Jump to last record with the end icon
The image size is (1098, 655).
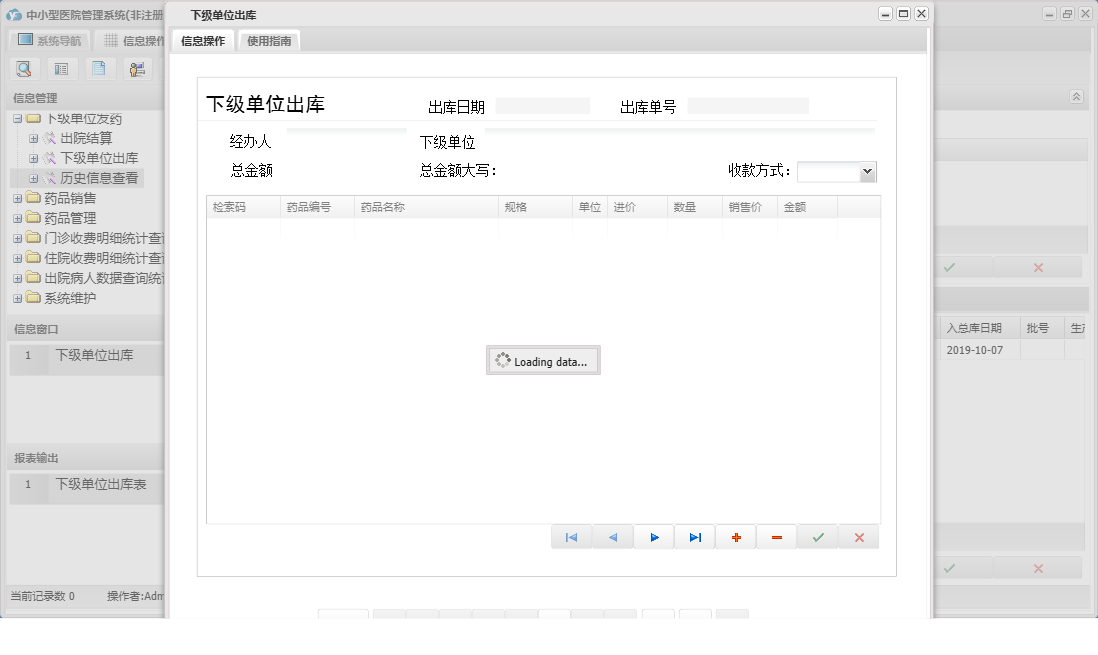[694, 537]
